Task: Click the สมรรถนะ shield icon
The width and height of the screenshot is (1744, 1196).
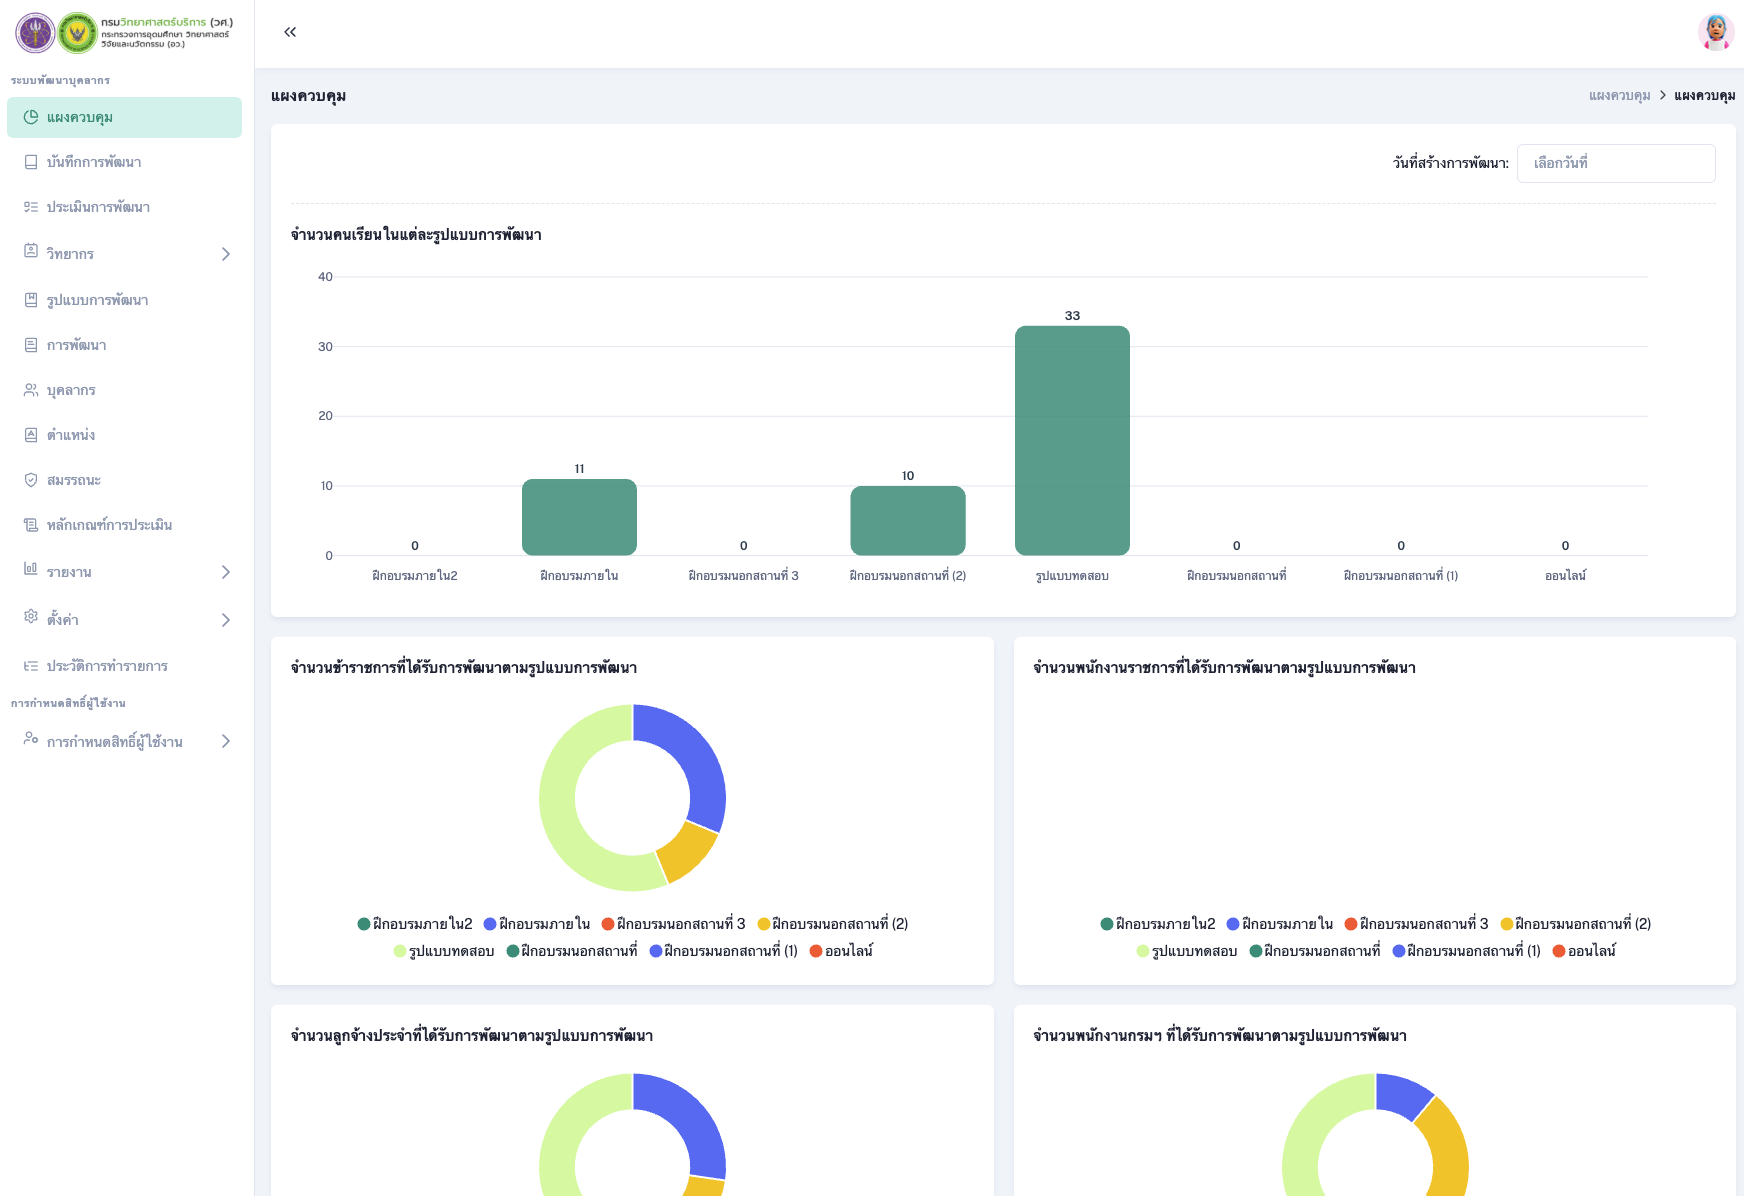Action: tap(31, 480)
